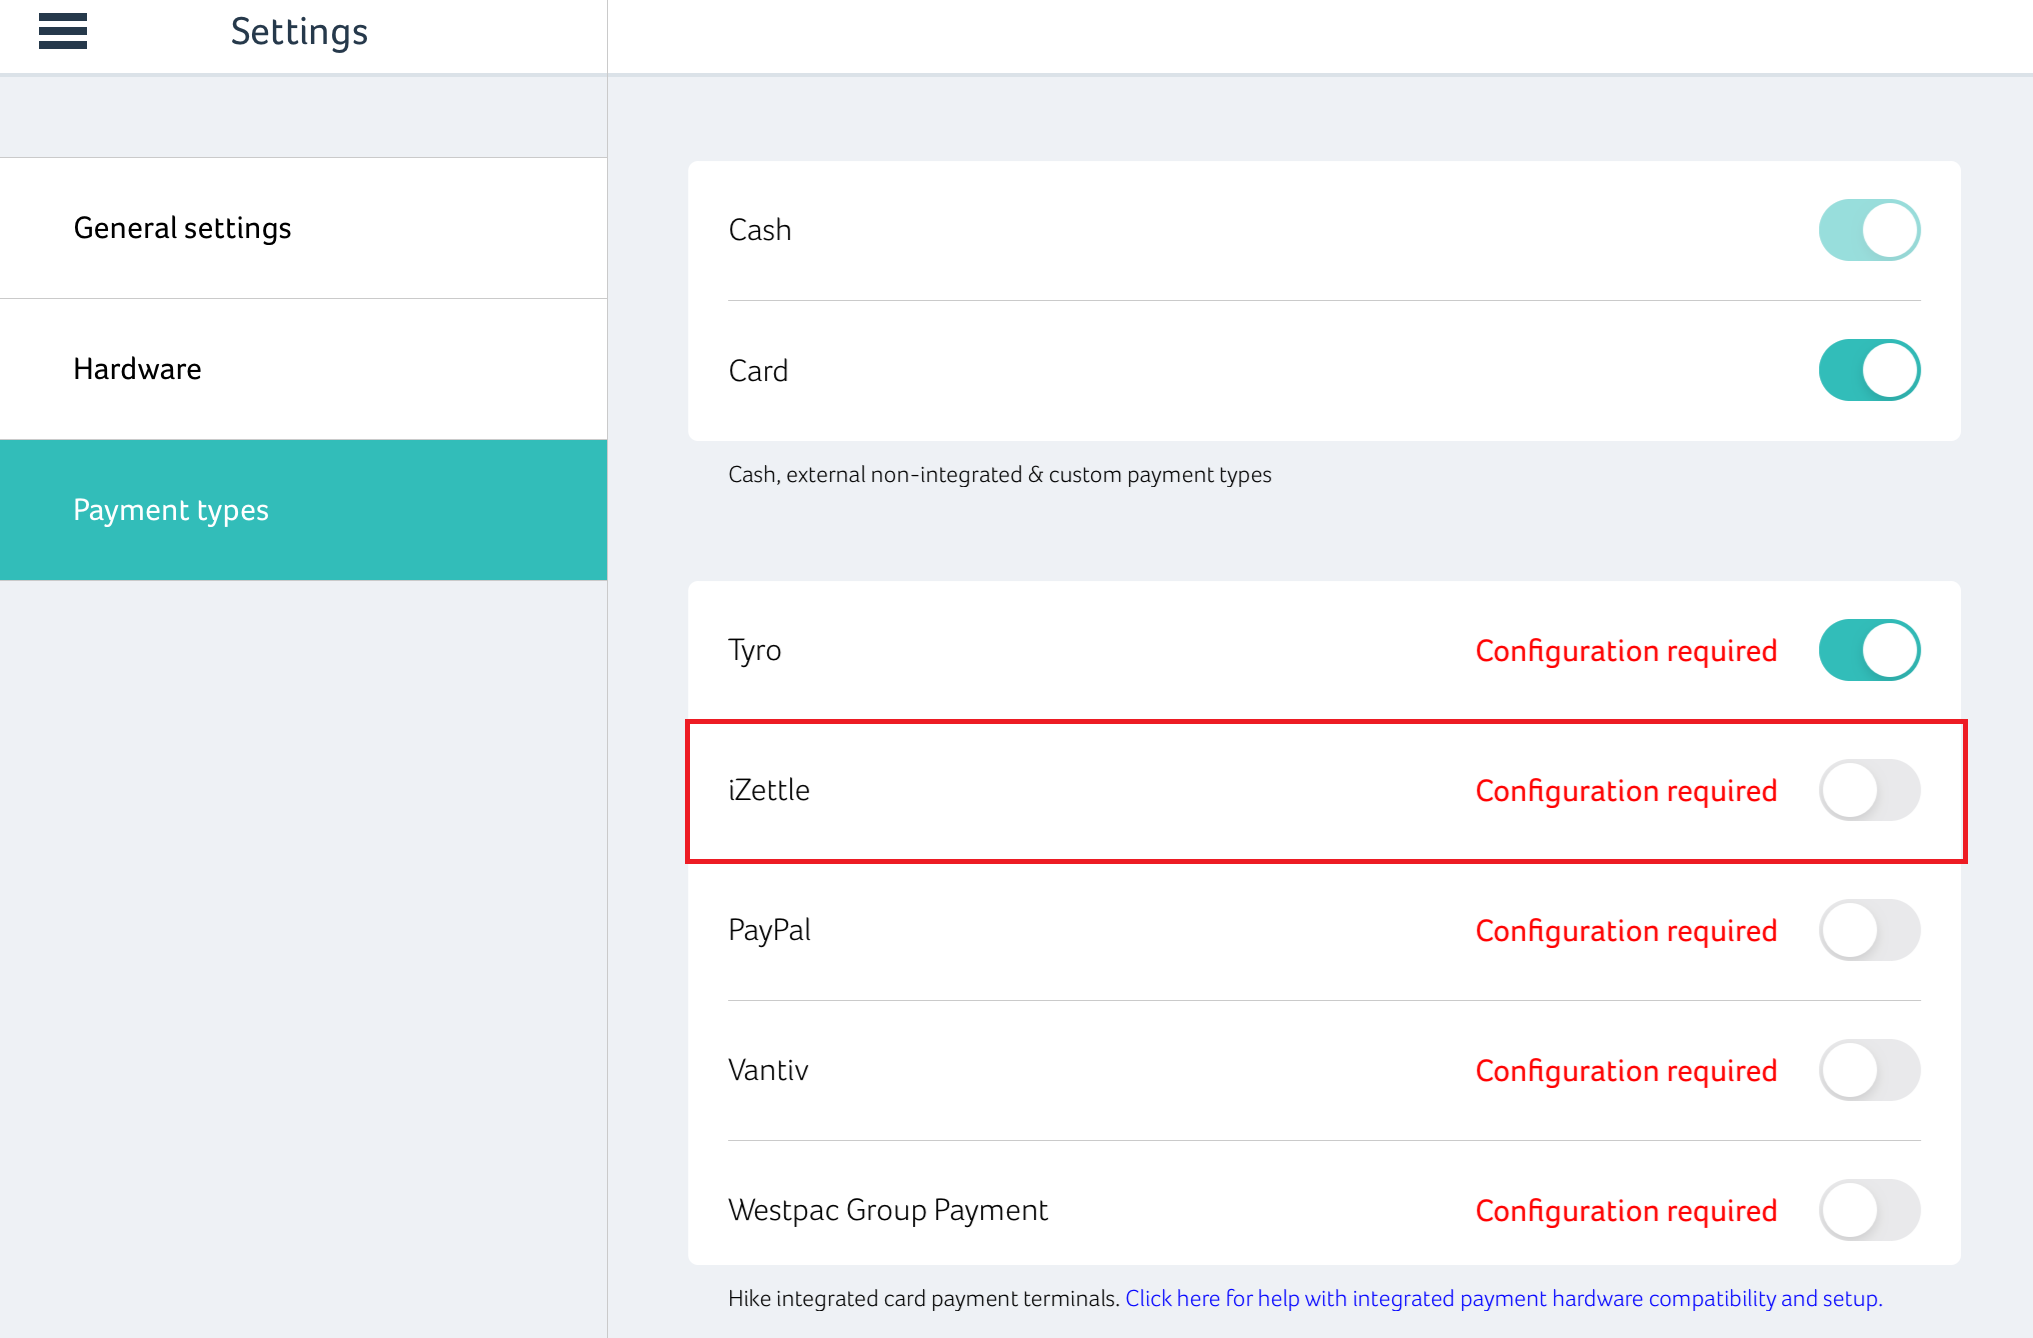
Task: Enable the PayPal payment toggle
Action: tap(1868, 930)
